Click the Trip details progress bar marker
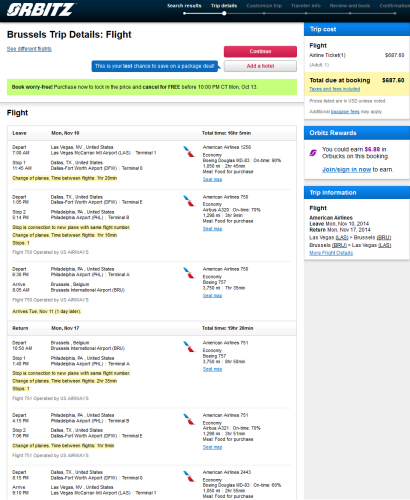Image resolution: width=410 pixels, height=500 pixels. 224,13
